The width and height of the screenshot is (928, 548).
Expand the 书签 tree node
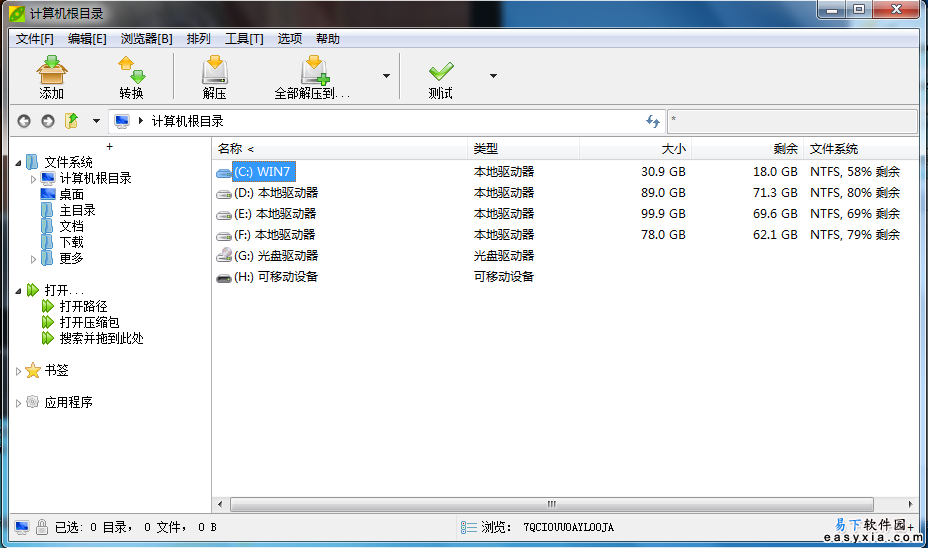click(x=18, y=371)
